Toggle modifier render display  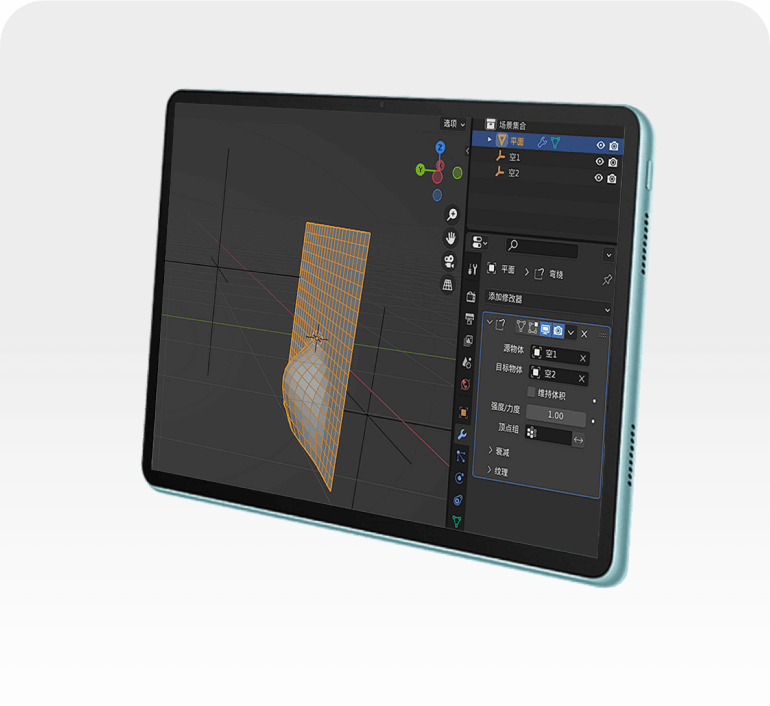(558, 330)
